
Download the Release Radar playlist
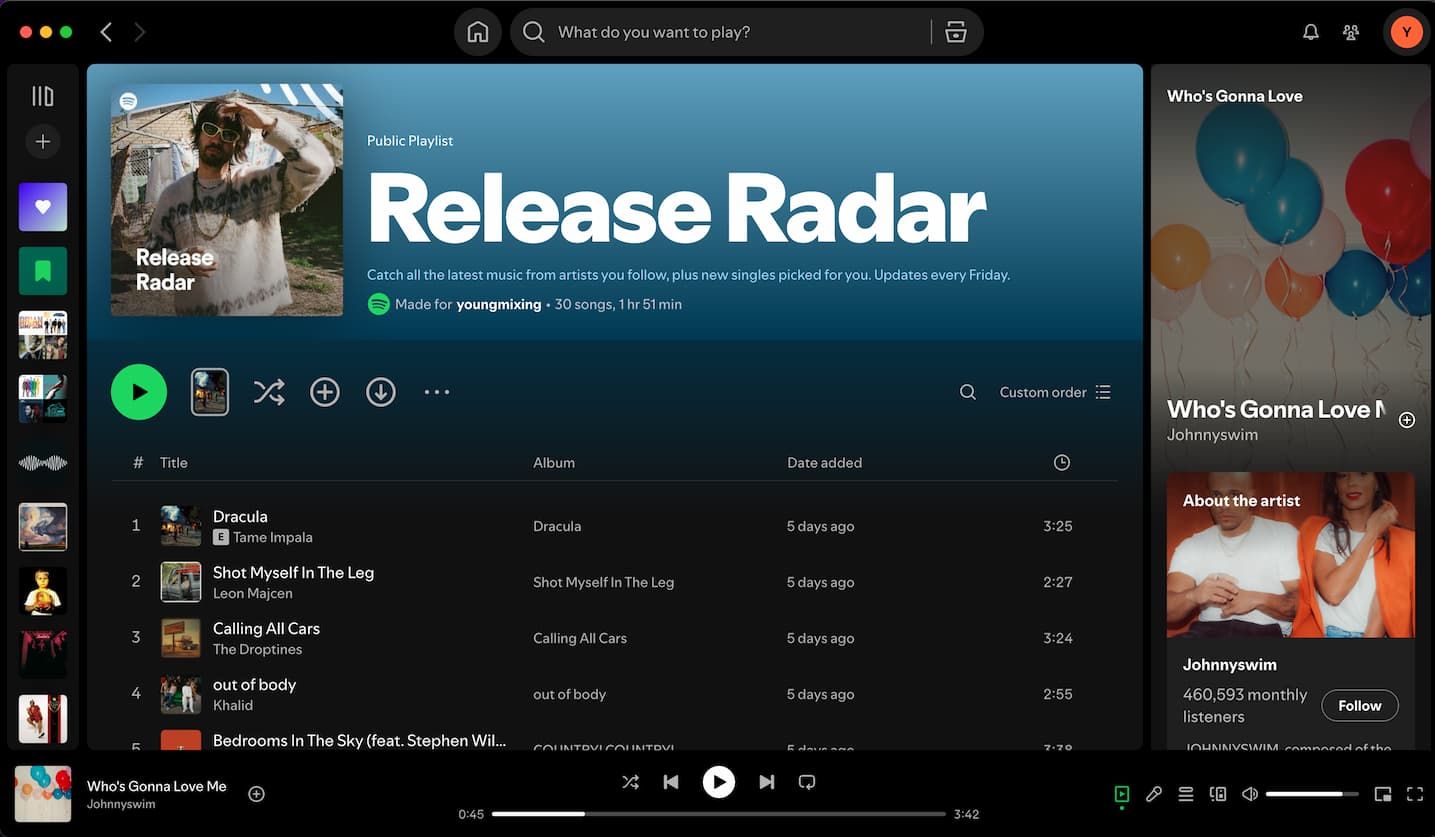click(381, 391)
